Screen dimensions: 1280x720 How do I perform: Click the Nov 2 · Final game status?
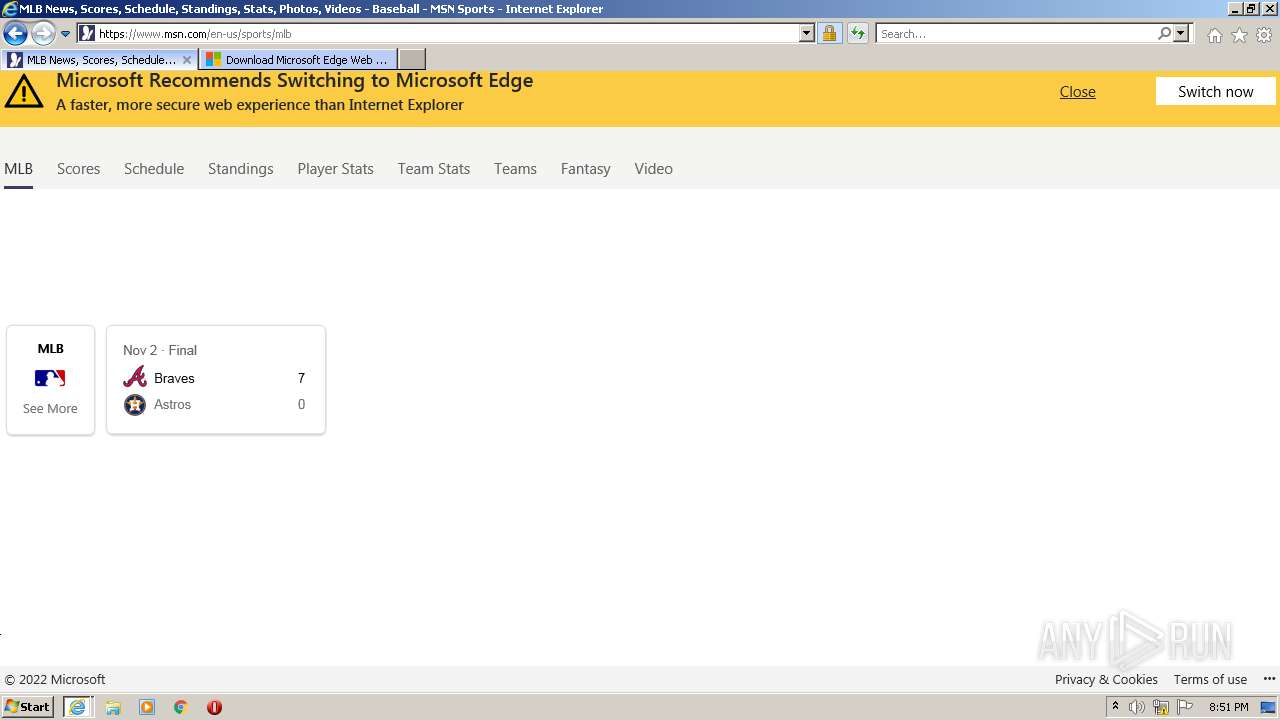(x=160, y=350)
